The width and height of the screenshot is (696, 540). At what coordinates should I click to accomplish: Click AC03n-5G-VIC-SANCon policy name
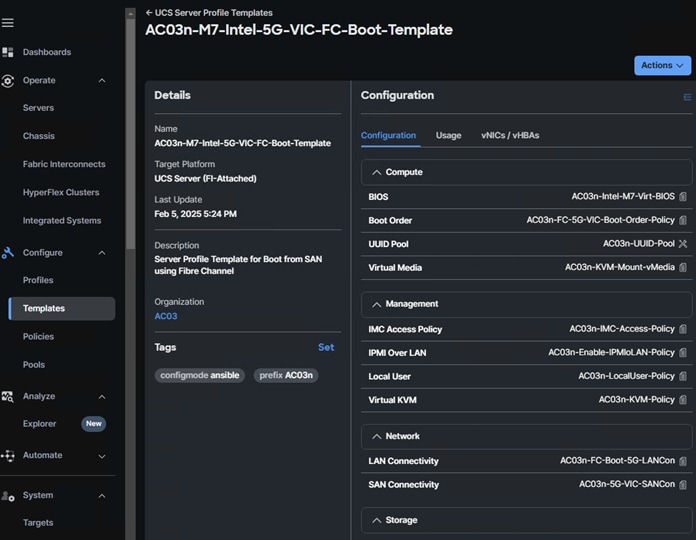click(627, 484)
